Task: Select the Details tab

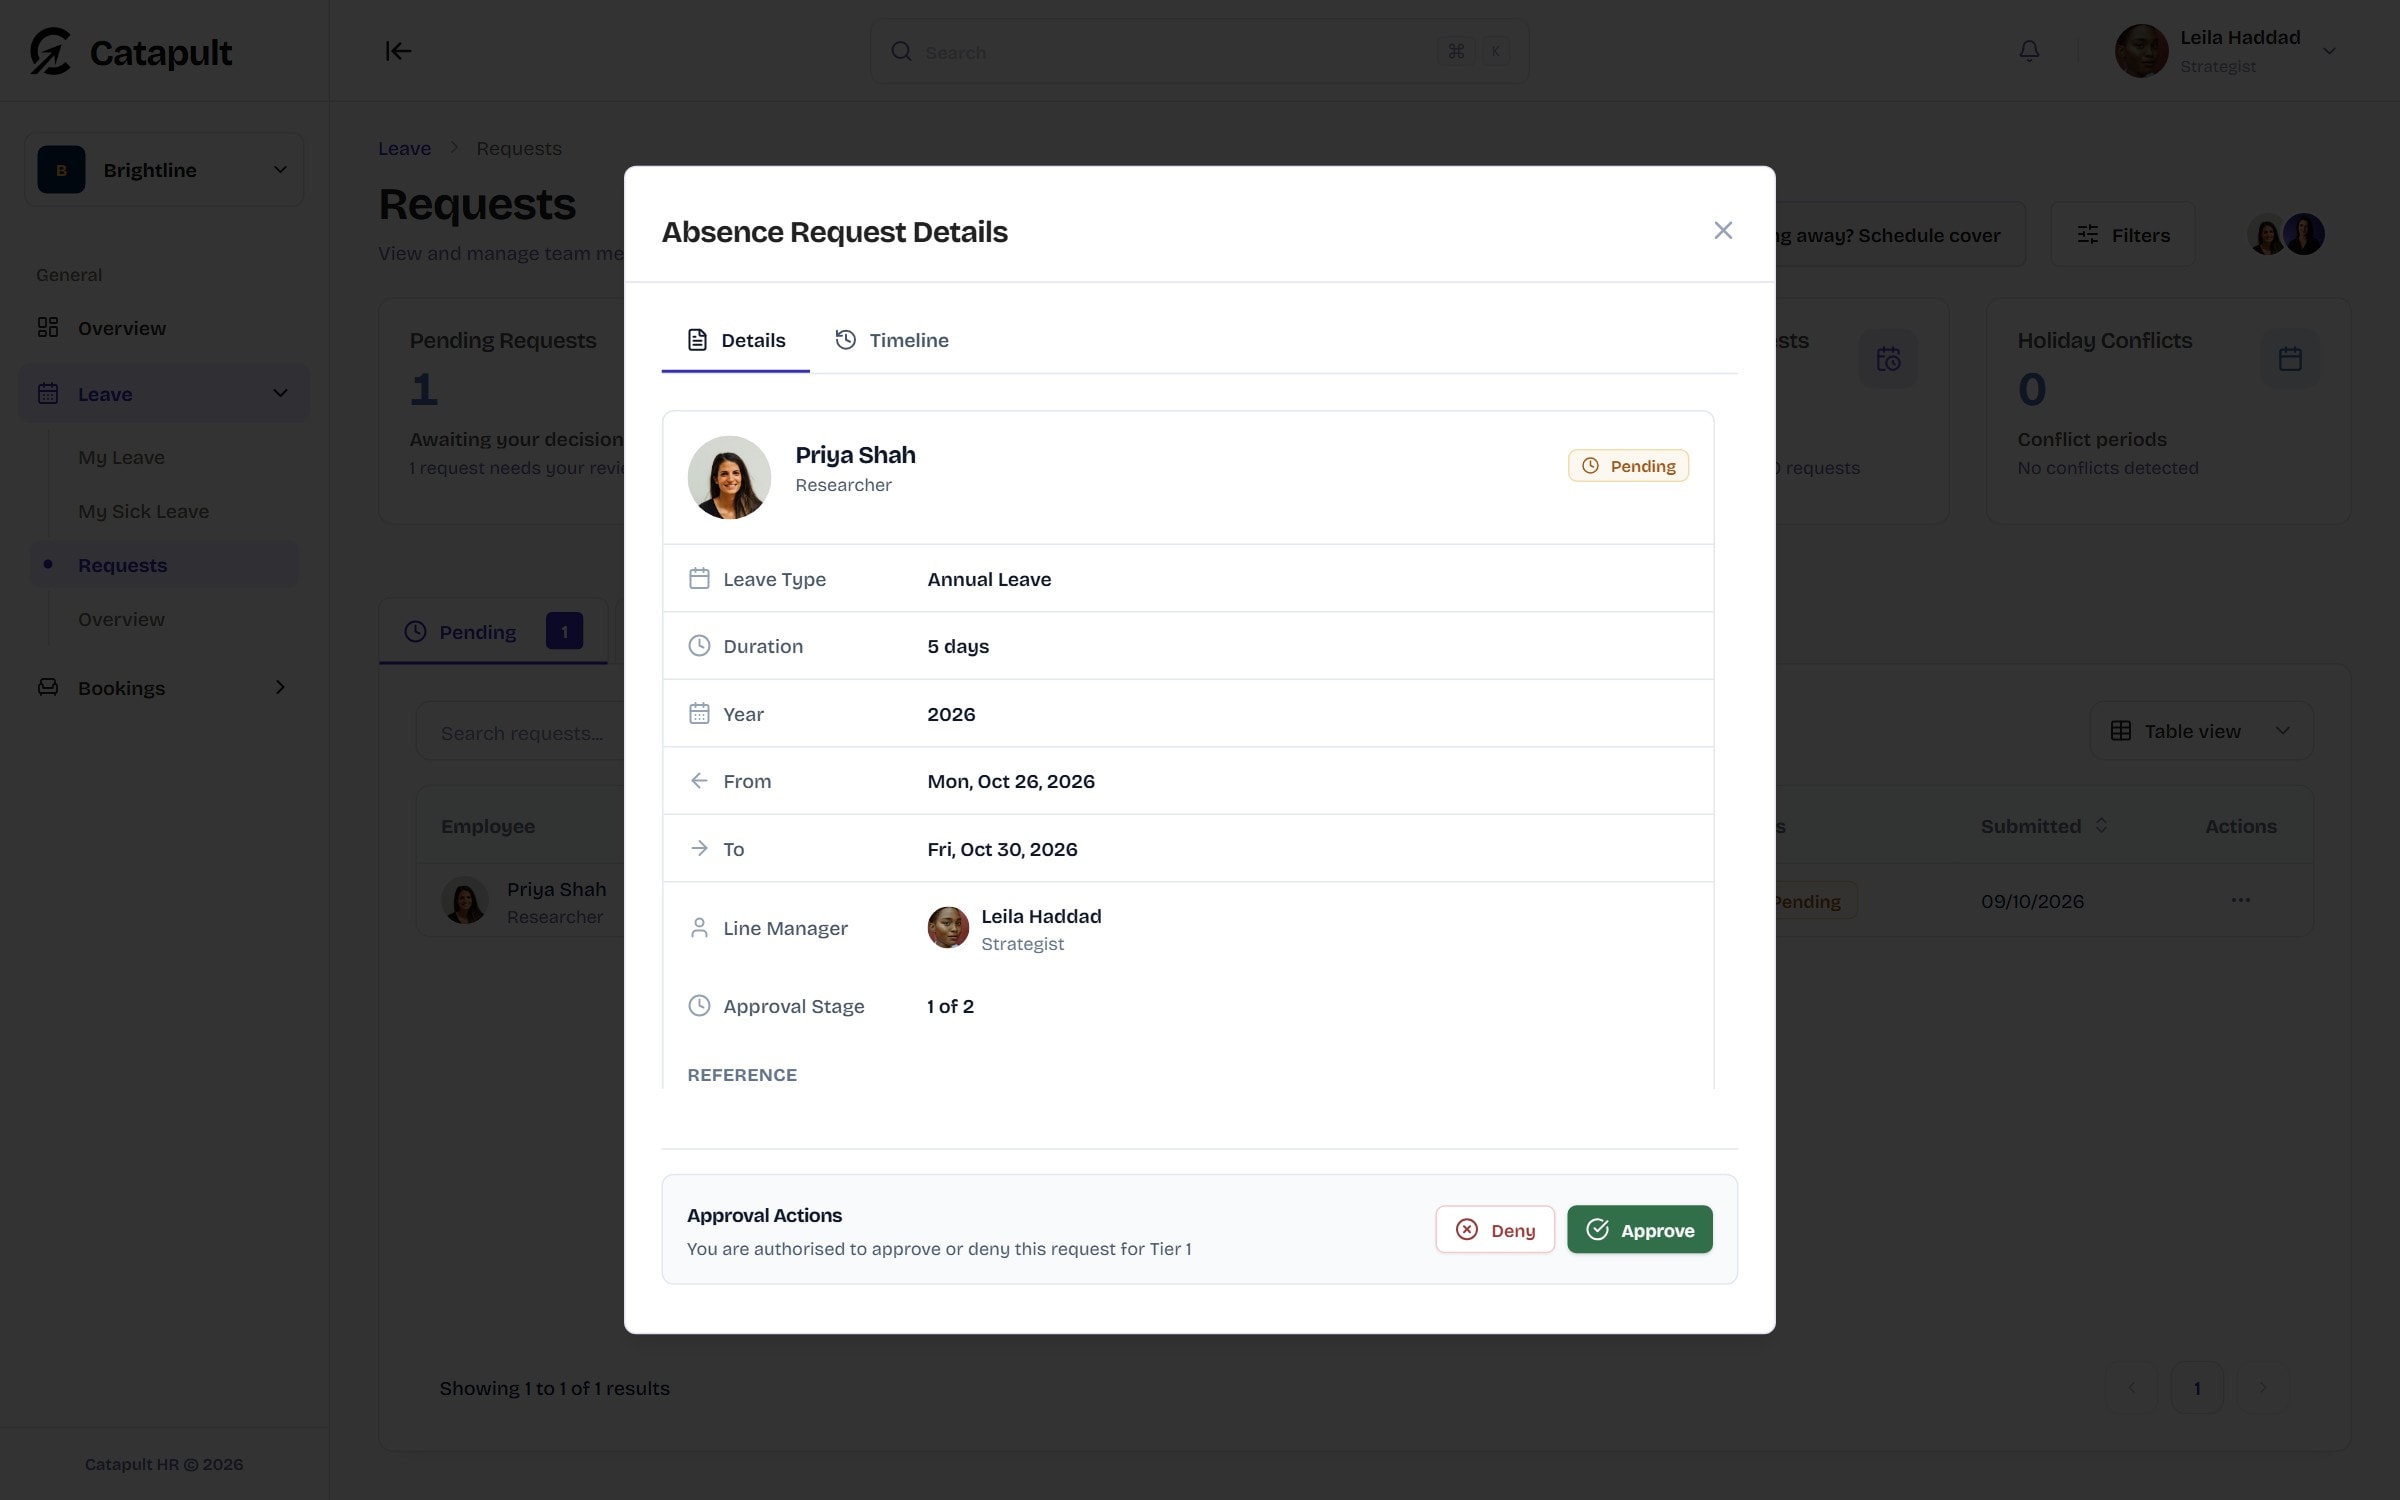Action: point(736,340)
